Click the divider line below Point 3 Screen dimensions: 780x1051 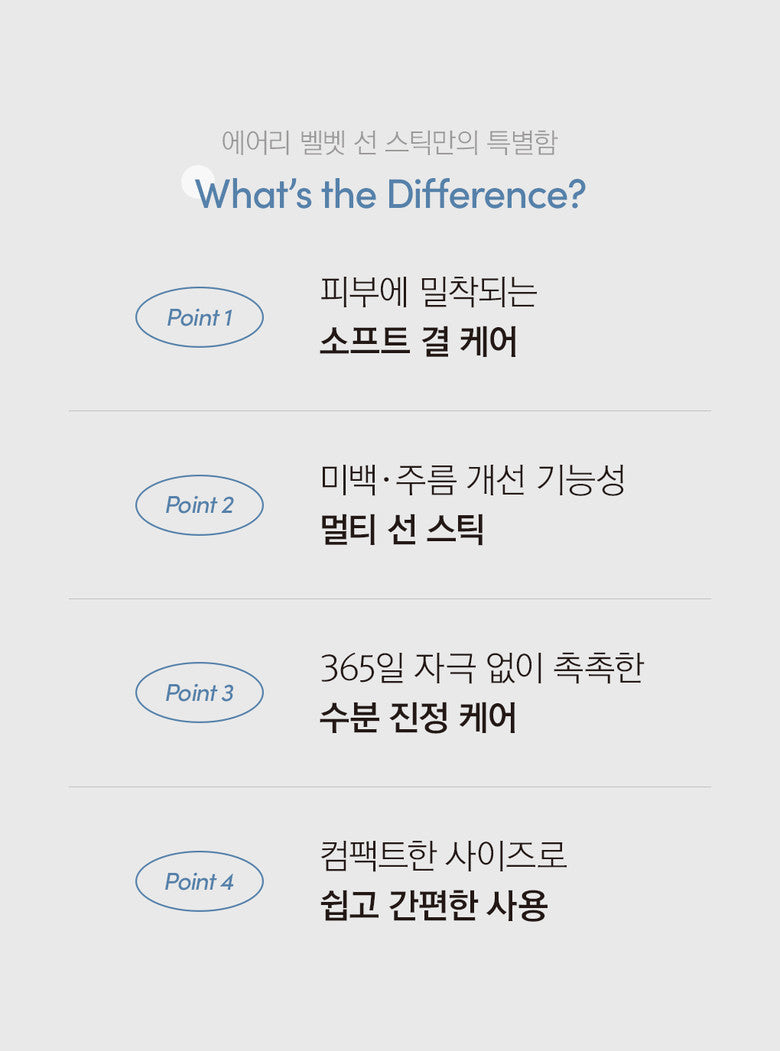(390, 787)
